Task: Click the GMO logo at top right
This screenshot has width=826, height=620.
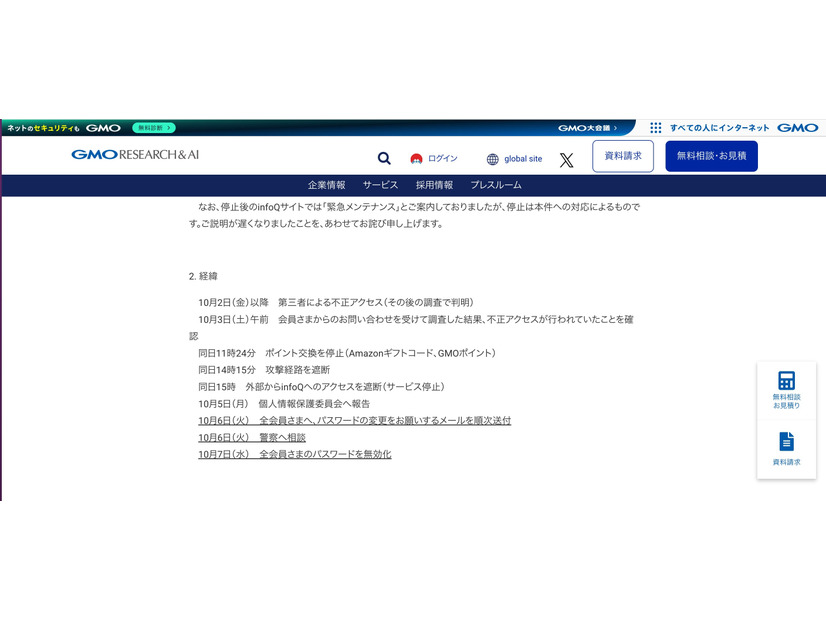Action: 798,127
